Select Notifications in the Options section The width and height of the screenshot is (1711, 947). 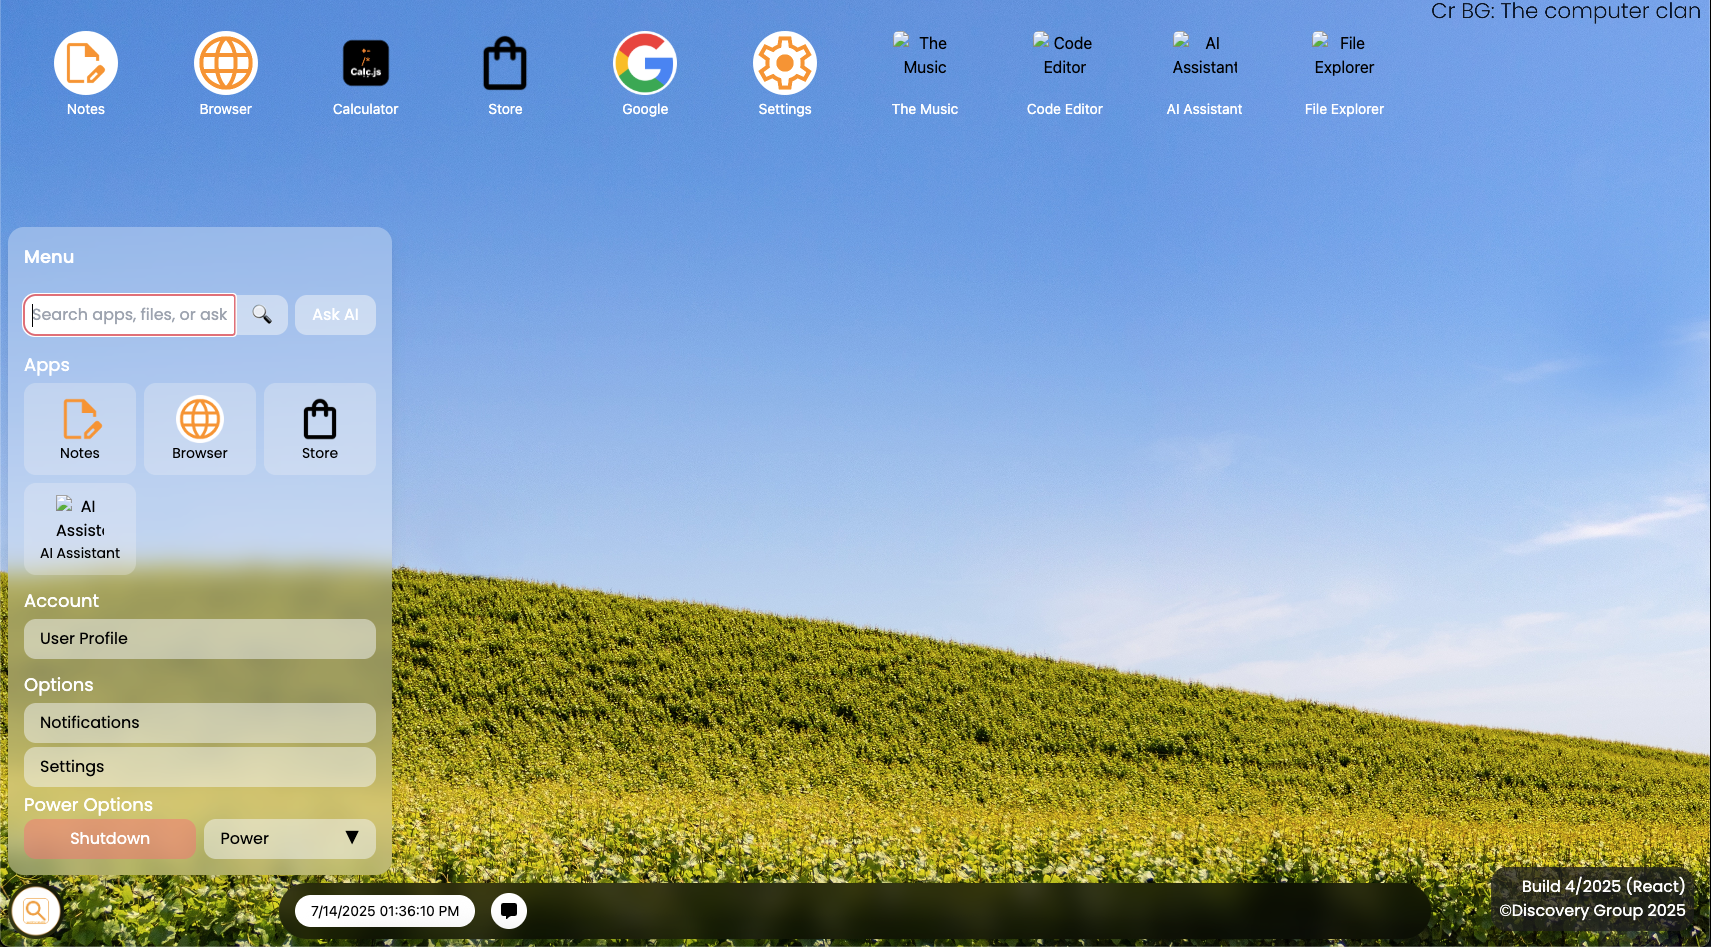(200, 723)
